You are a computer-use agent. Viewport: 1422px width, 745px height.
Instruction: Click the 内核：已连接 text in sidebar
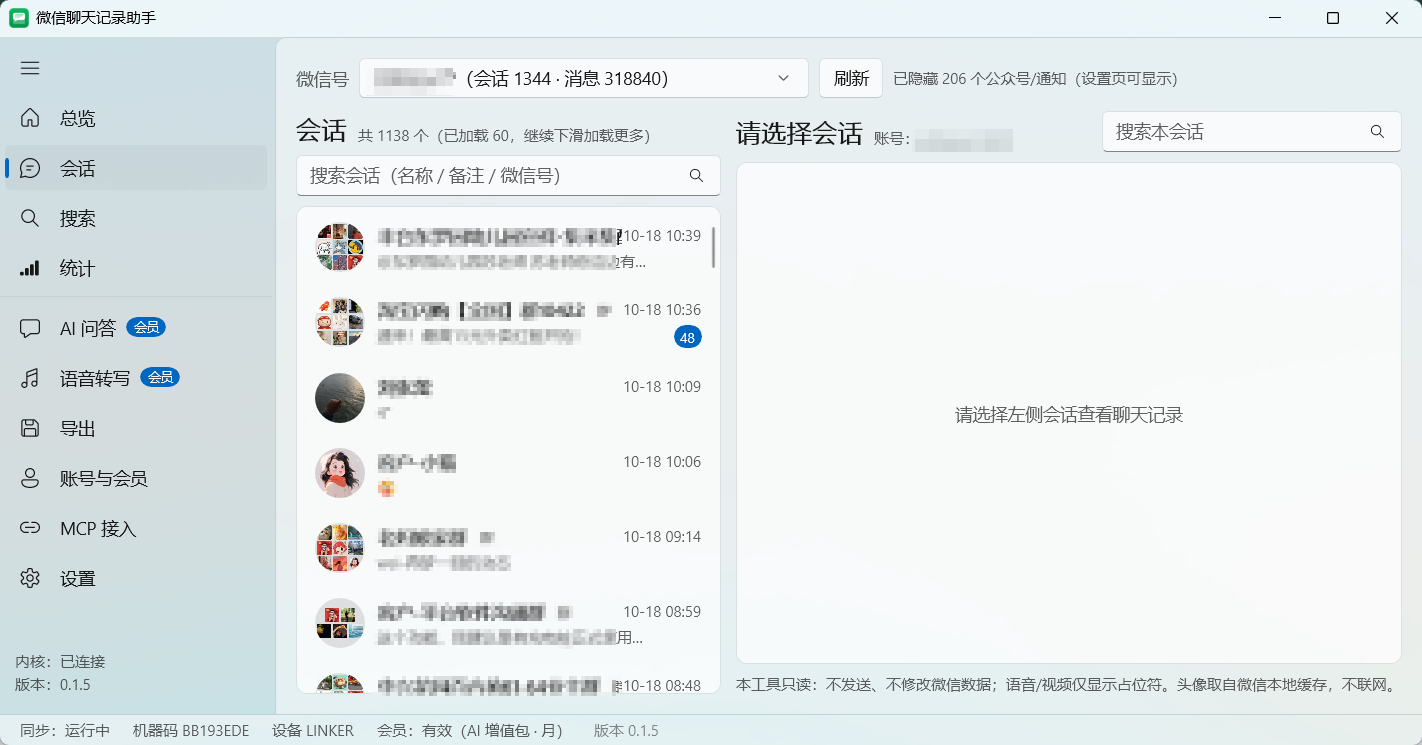click(60, 662)
